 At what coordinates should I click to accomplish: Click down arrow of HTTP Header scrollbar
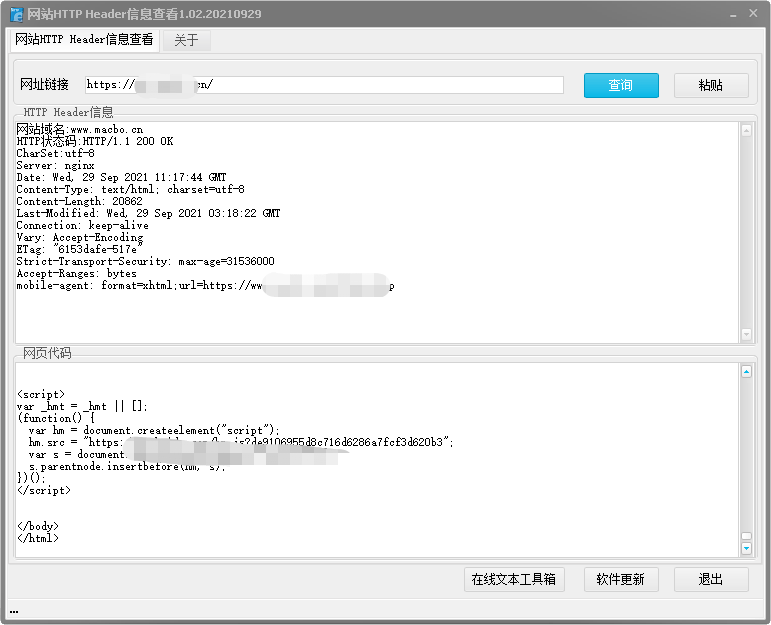click(x=746, y=334)
